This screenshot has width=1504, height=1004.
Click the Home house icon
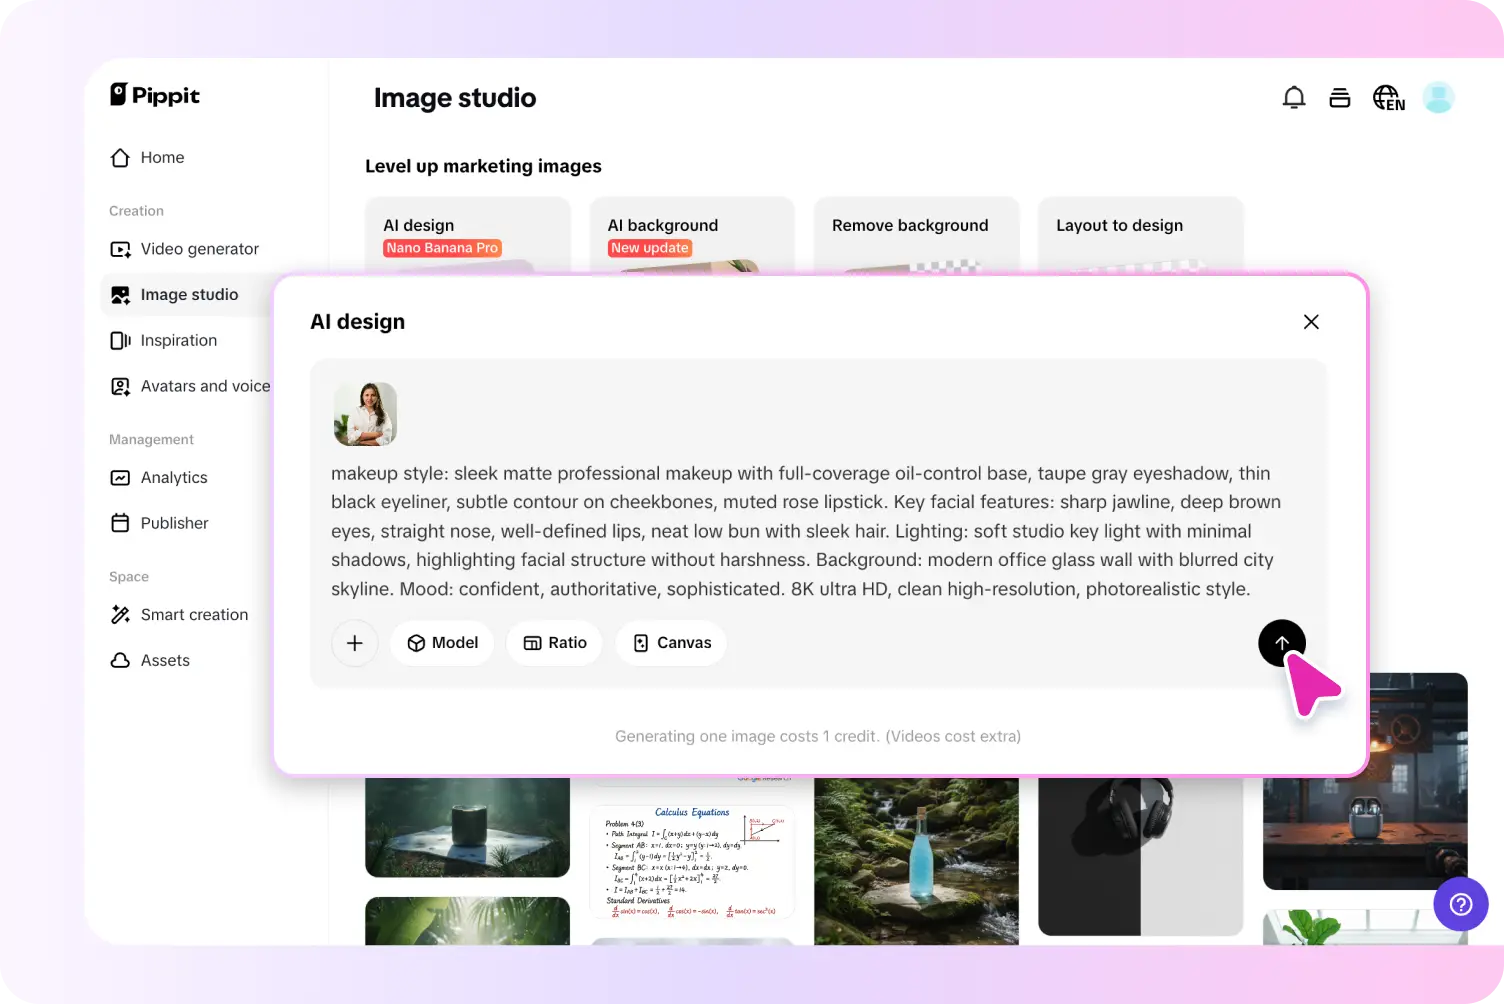pyautogui.click(x=120, y=158)
